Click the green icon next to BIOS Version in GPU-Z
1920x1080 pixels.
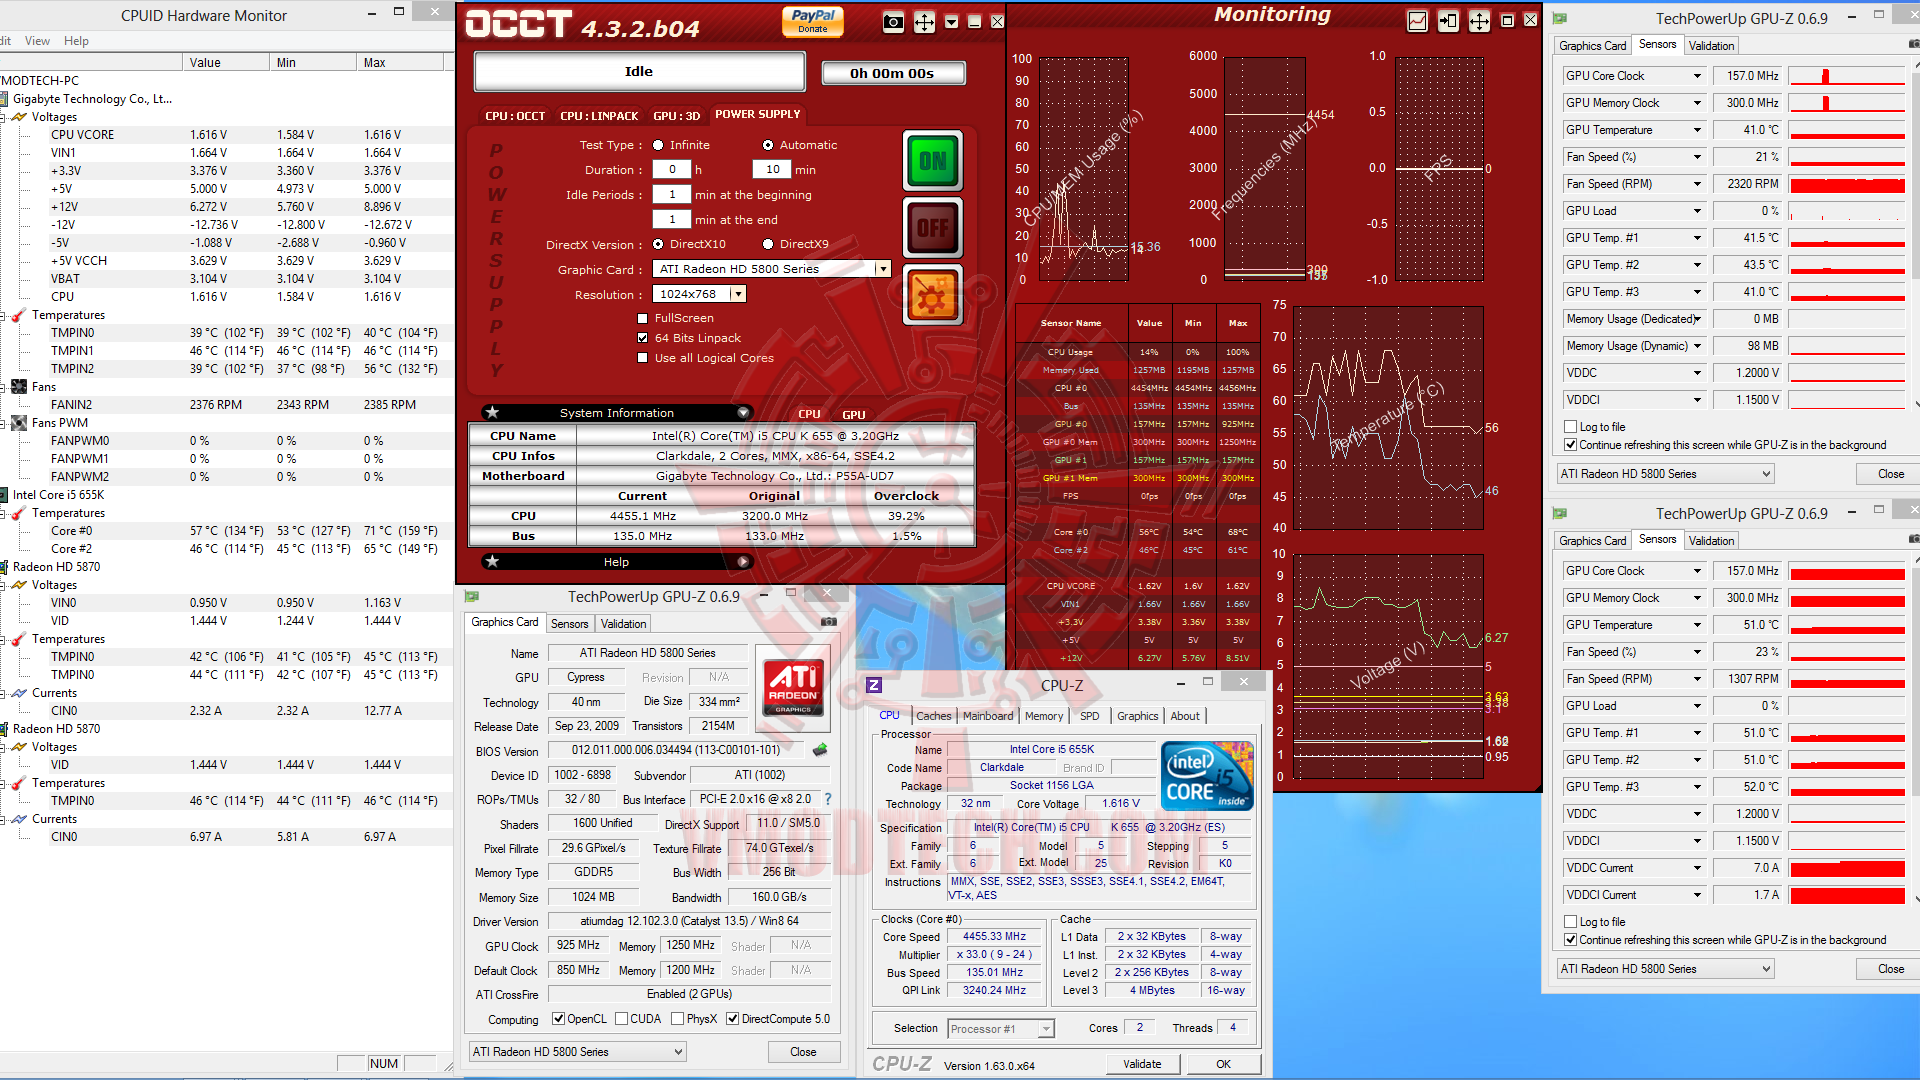(x=820, y=748)
